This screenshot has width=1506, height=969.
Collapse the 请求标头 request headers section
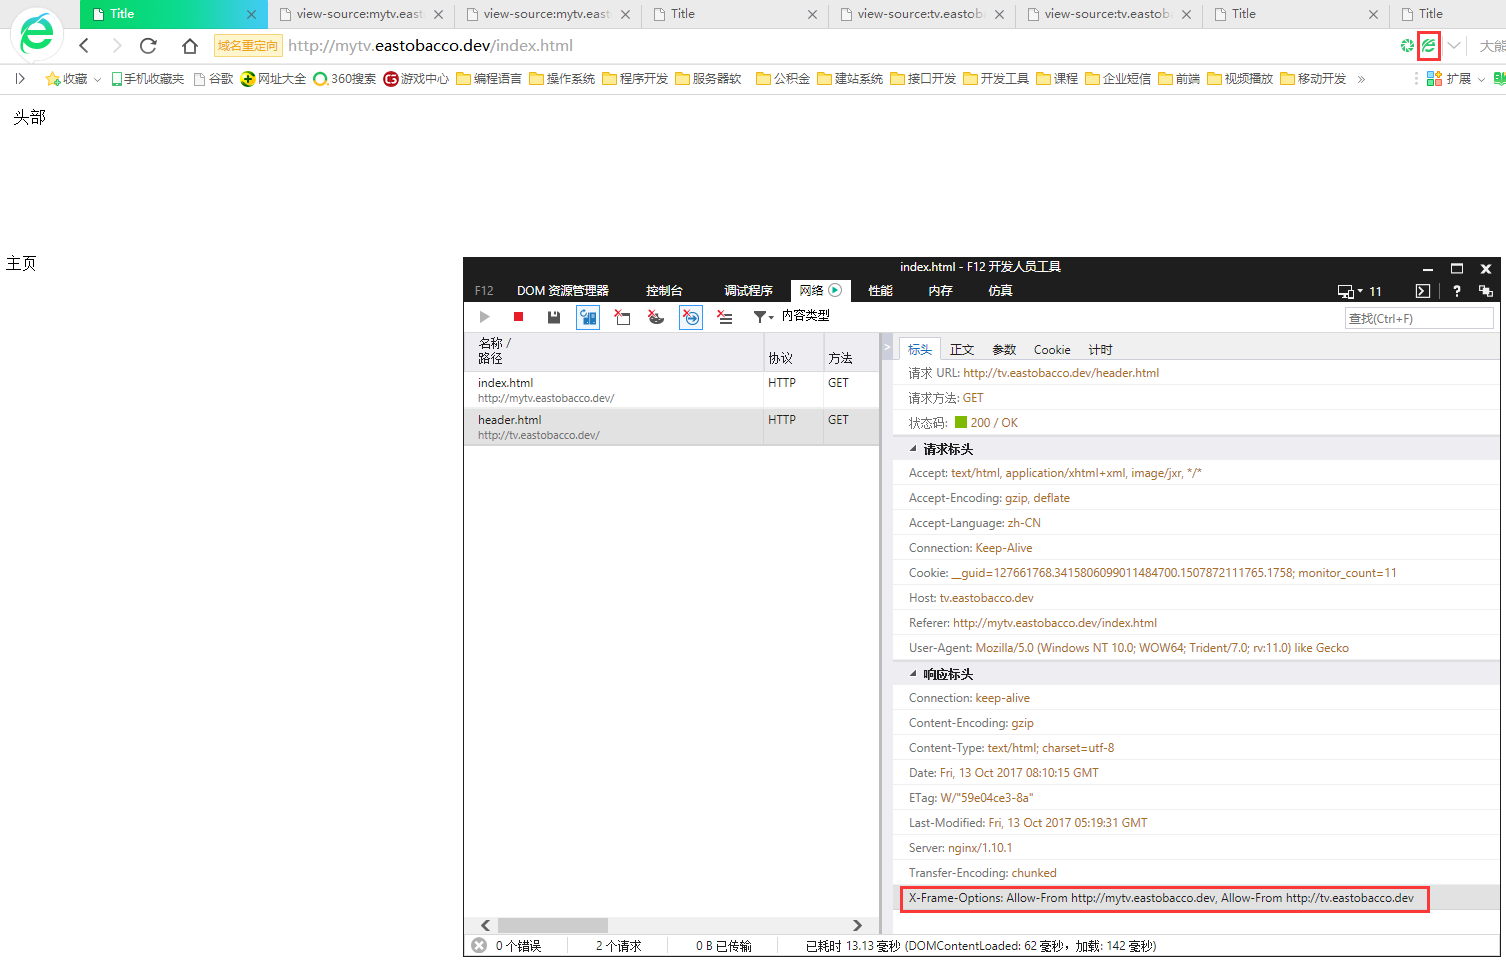pos(913,449)
